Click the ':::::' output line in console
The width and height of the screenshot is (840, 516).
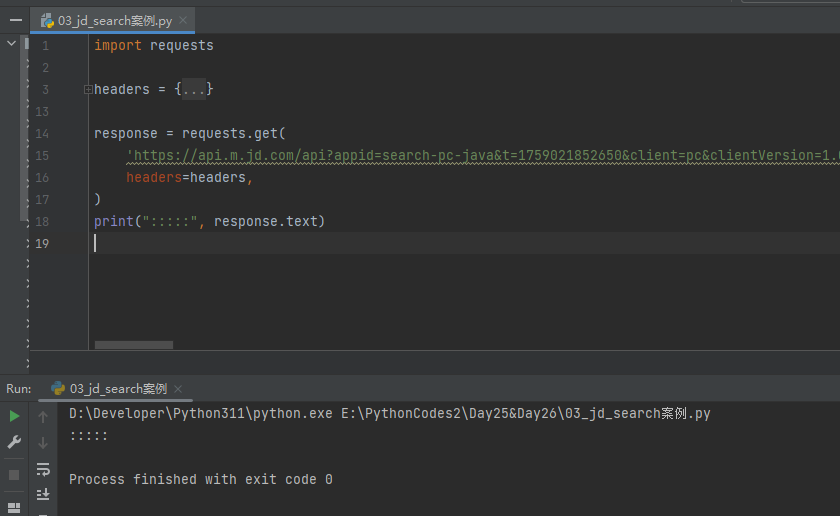point(88,436)
